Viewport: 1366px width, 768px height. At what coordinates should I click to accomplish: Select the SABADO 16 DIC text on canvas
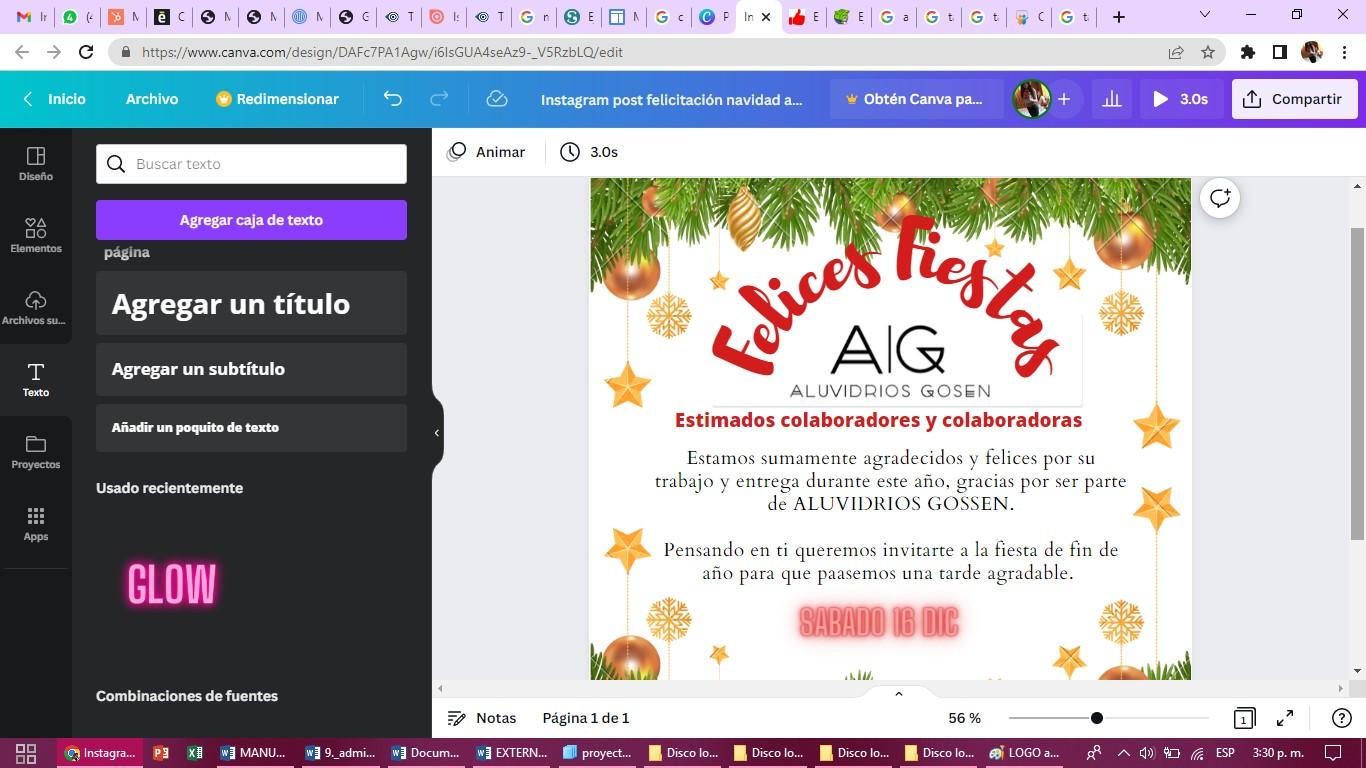point(879,622)
